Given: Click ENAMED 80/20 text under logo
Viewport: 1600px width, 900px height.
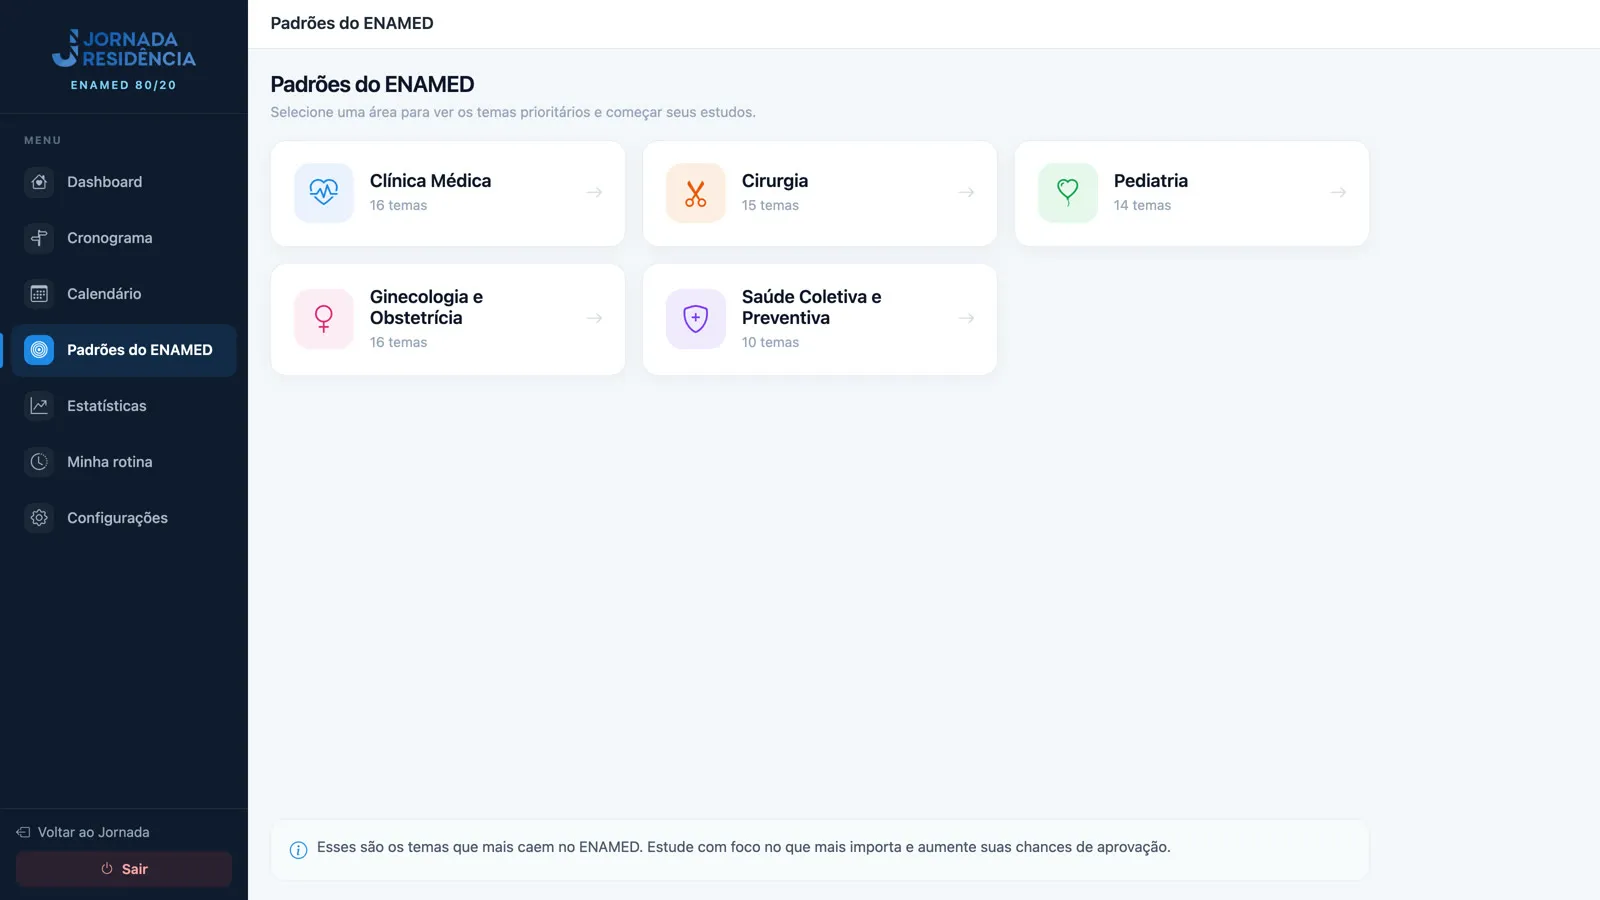Looking at the screenshot, I should tap(124, 85).
